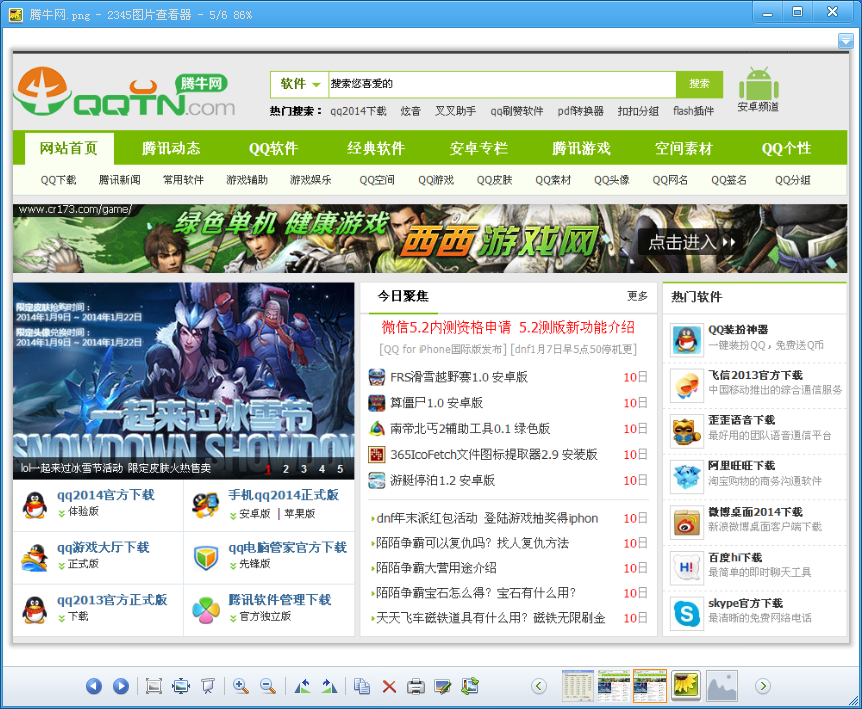Select the 腾讯动态 navigation tab
The width and height of the screenshot is (862, 709).
coord(171,148)
